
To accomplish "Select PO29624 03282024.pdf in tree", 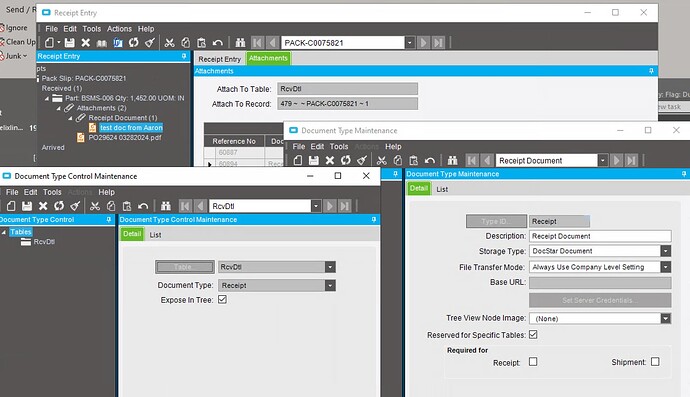I will coord(125,137).
